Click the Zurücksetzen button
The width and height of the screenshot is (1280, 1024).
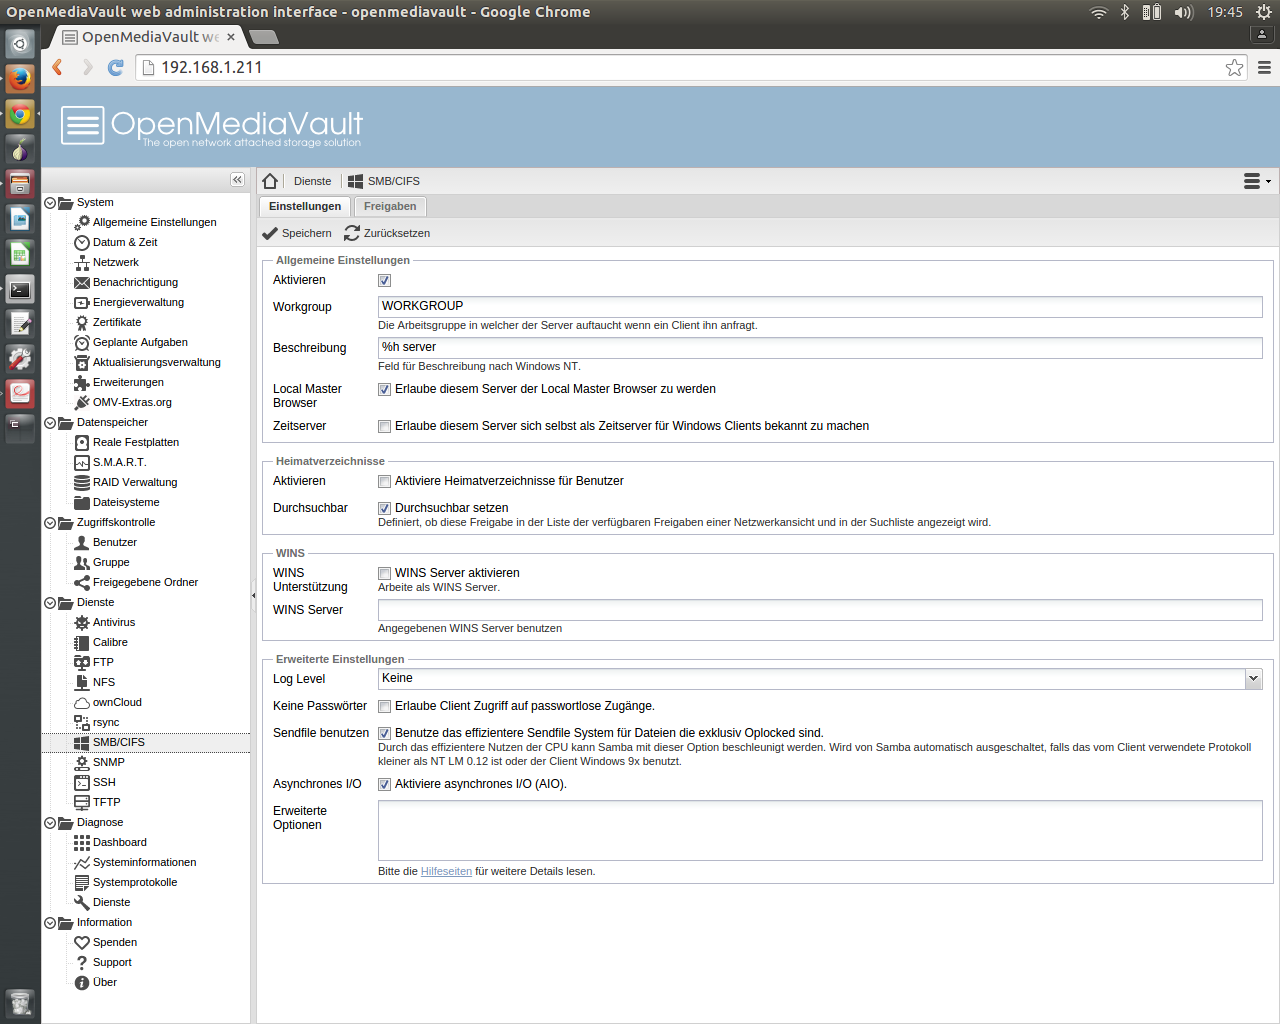pyautogui.click(x=387, y=233)
